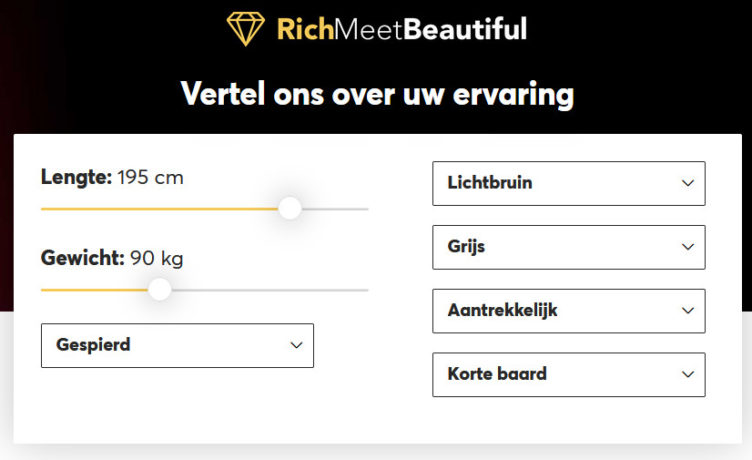Image resolution: width=752 pixels, height=460 pixels.
Task: Click the chevron arrow in the Grijs box
Action: coord(687,247)
